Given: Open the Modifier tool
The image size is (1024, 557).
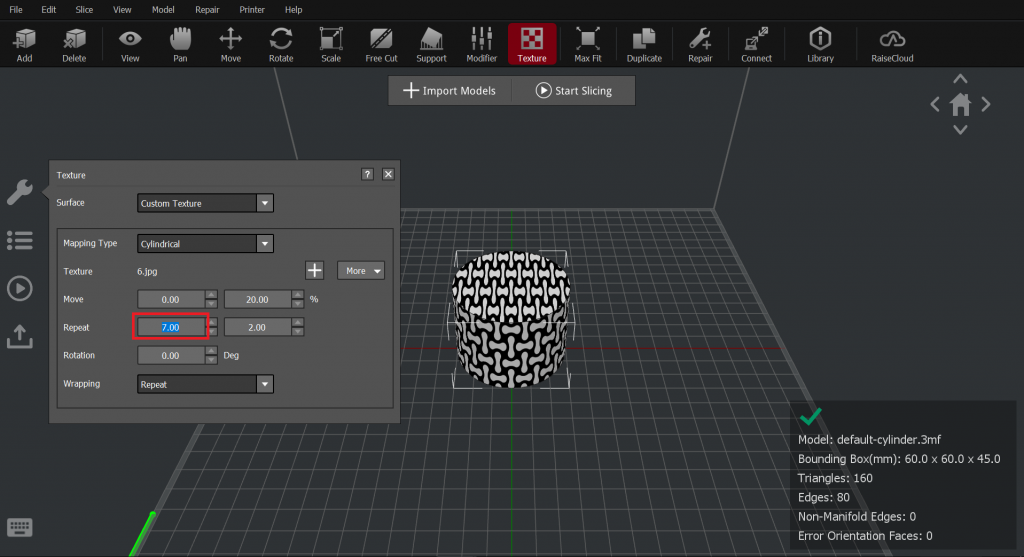Looking at the screenshot, I should click(481, 44).
